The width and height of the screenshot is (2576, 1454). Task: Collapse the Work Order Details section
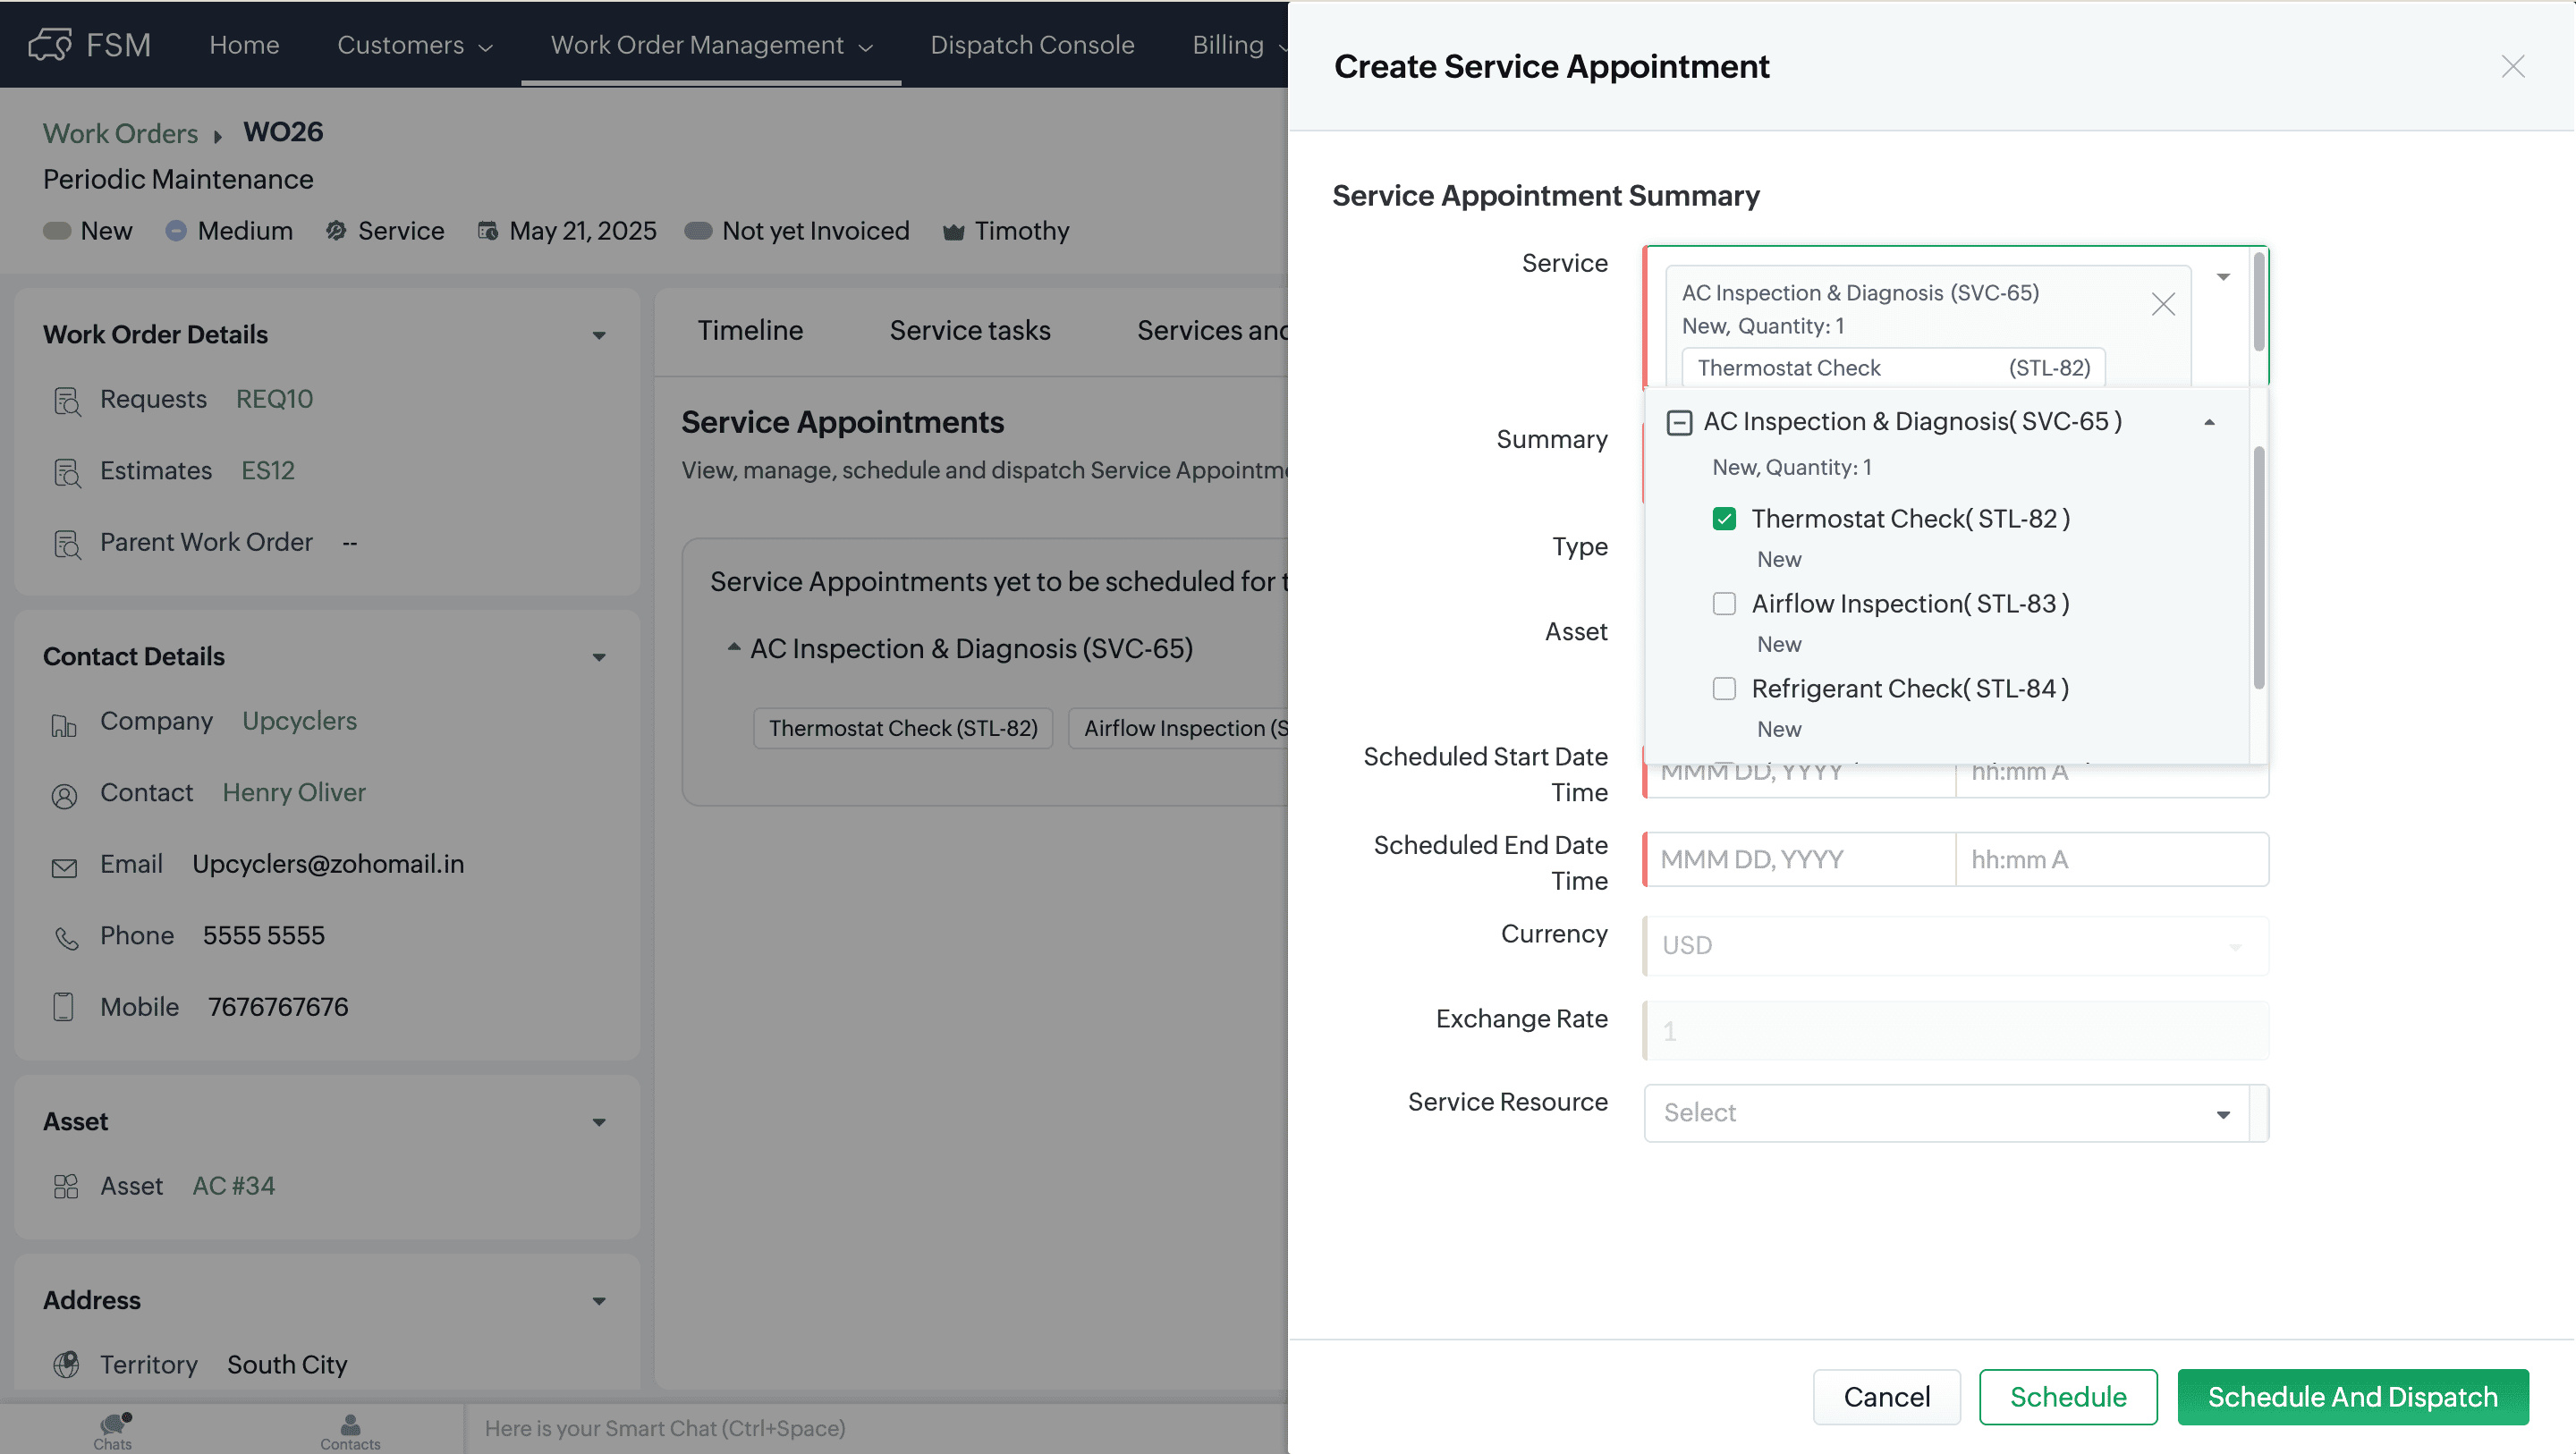(599, 335)
